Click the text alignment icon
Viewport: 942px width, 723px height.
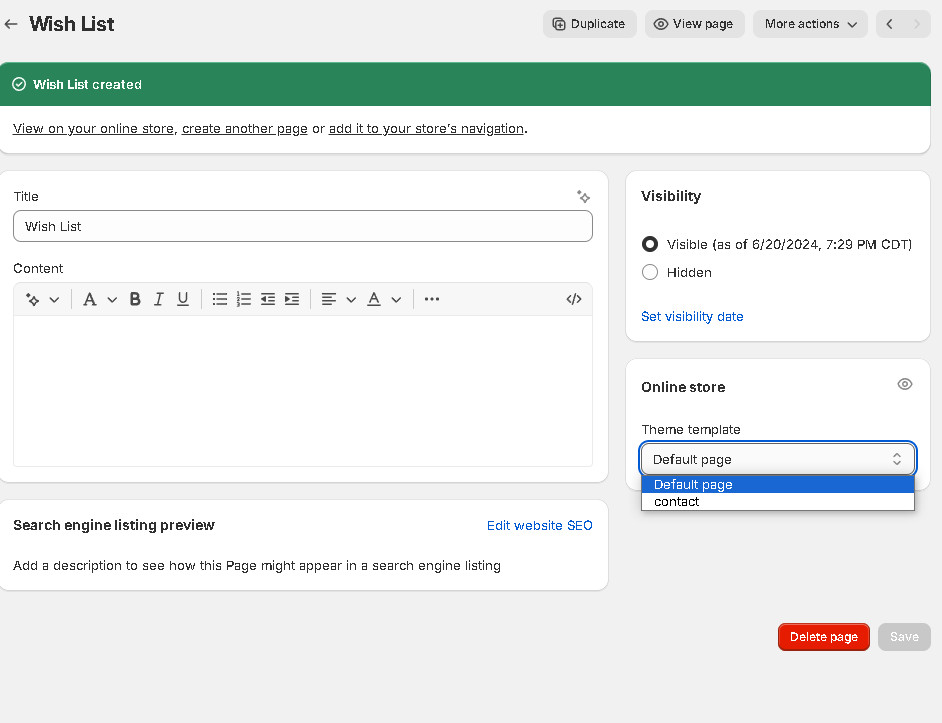pos(329,299)
